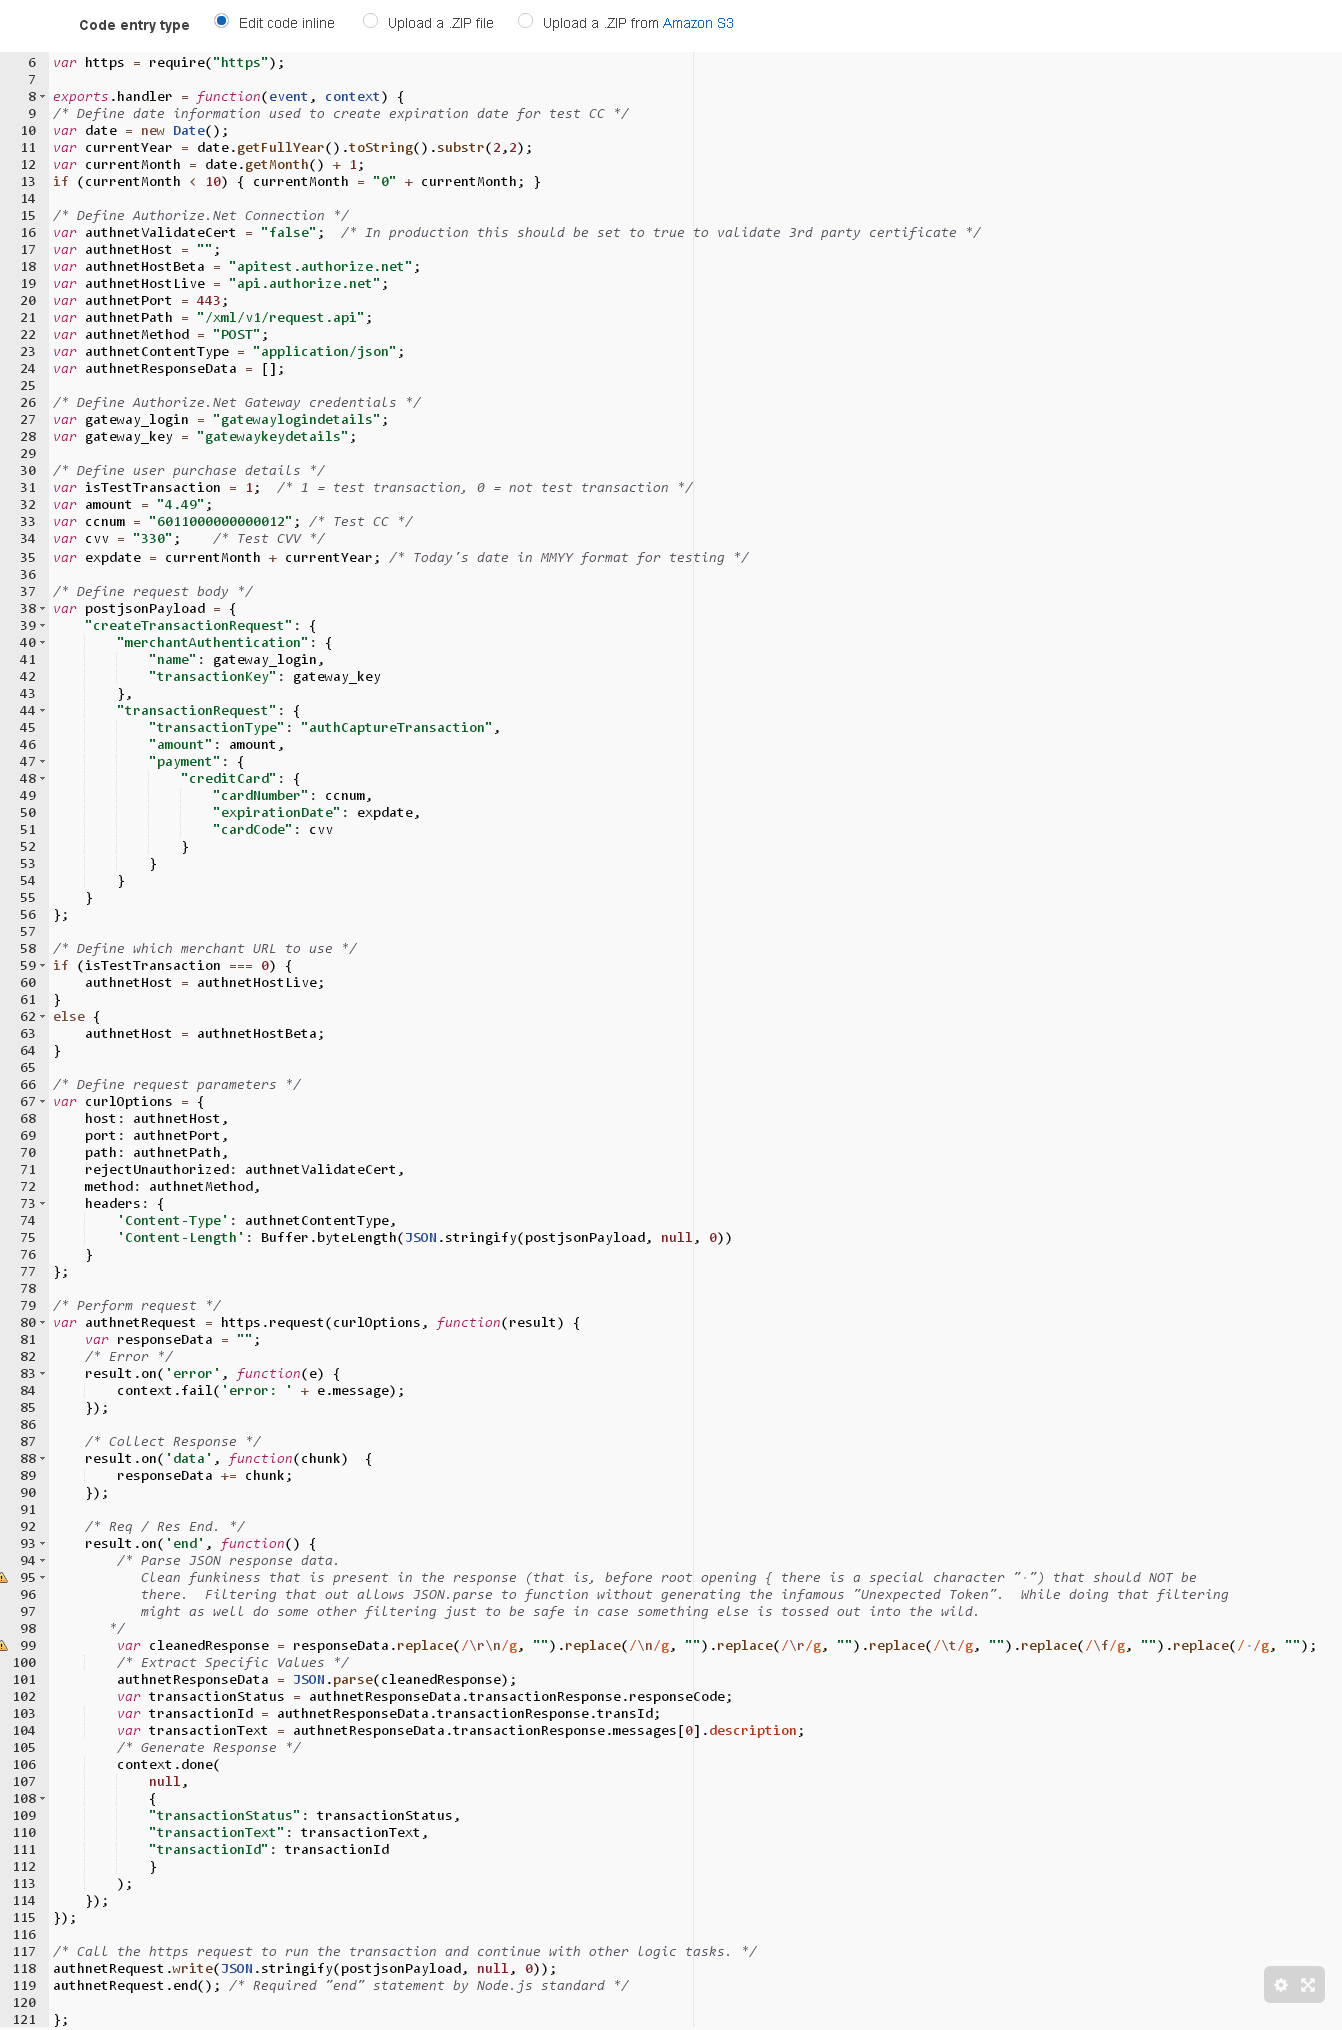Click the rejectUnauthorized option line
The width and height of the screenshot is (1342, 2030).
tap(245, 1169)
